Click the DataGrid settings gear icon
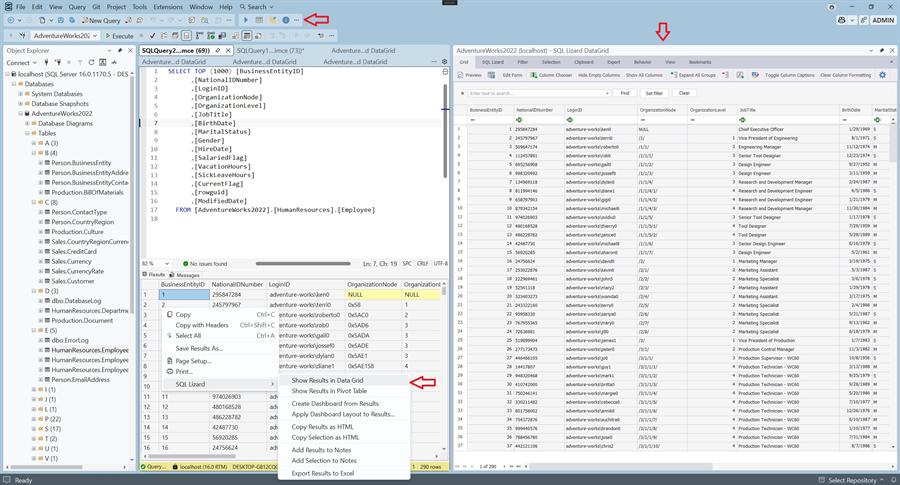This screenshot has height=485, width=900. [x=882, y=75]
